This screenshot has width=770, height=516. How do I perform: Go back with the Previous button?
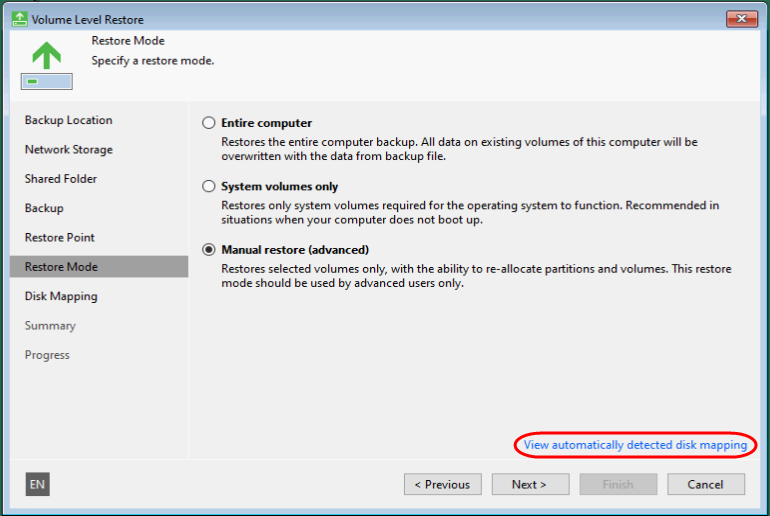coord(442,484)
